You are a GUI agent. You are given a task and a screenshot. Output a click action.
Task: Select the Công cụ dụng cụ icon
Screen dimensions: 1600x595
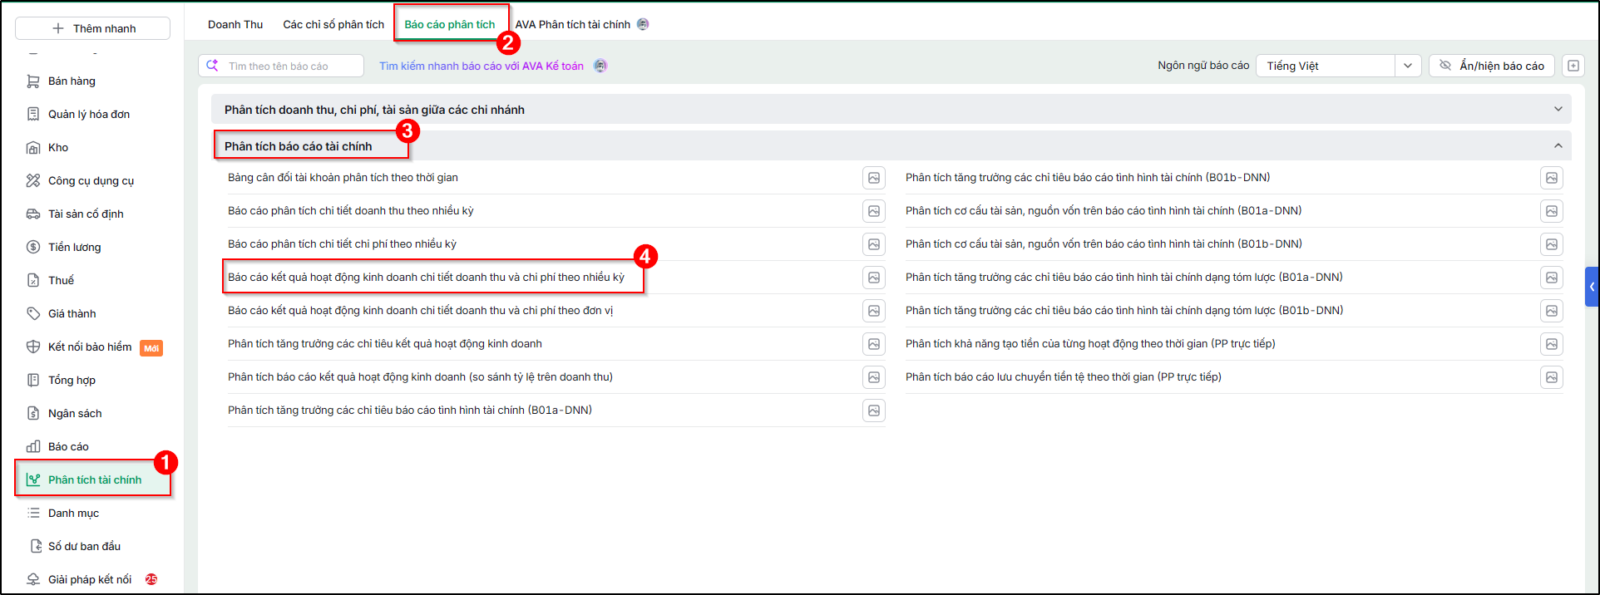click(33, 181)
